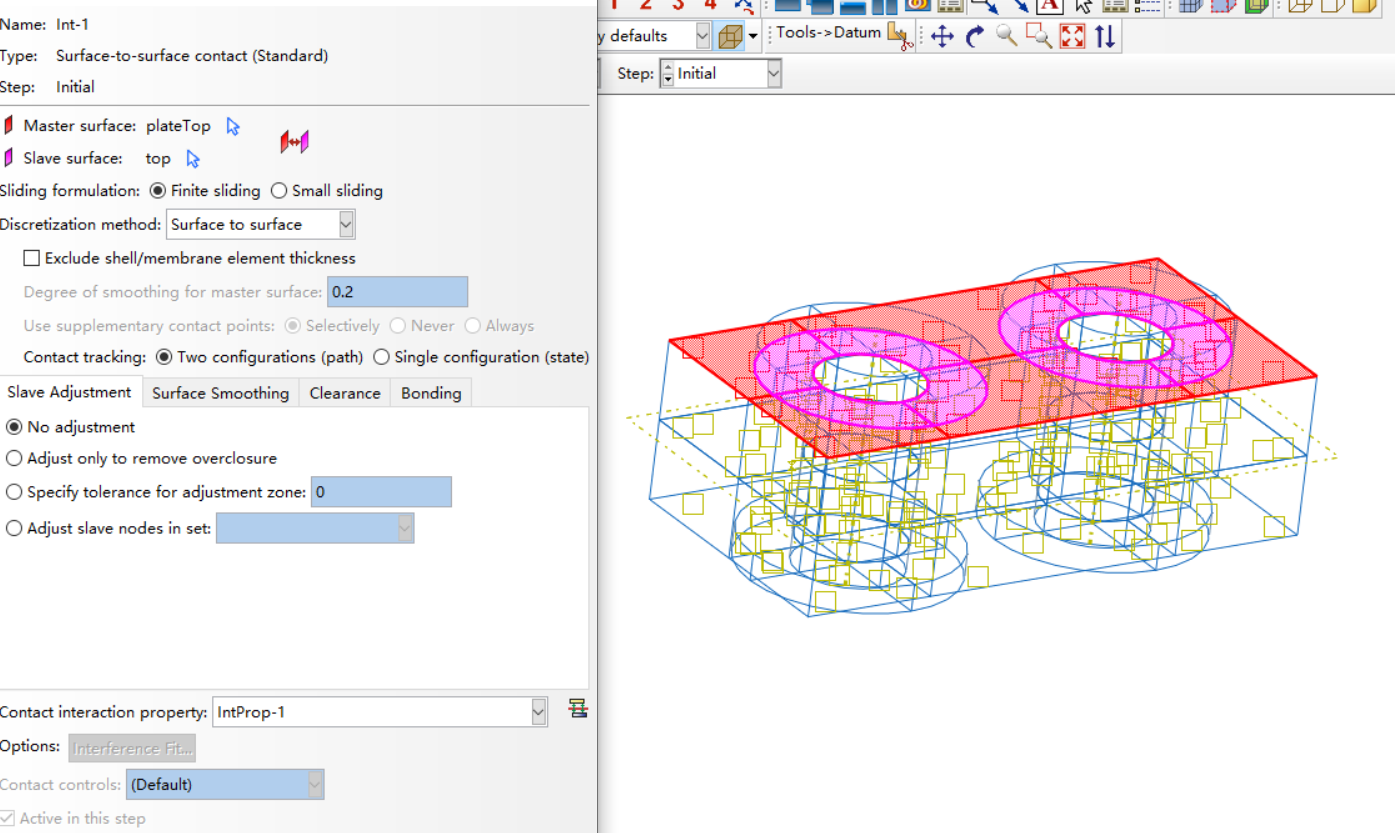Open the Discretization method dropdown
The image size is (1395, 833).
(x=346, y=224)
